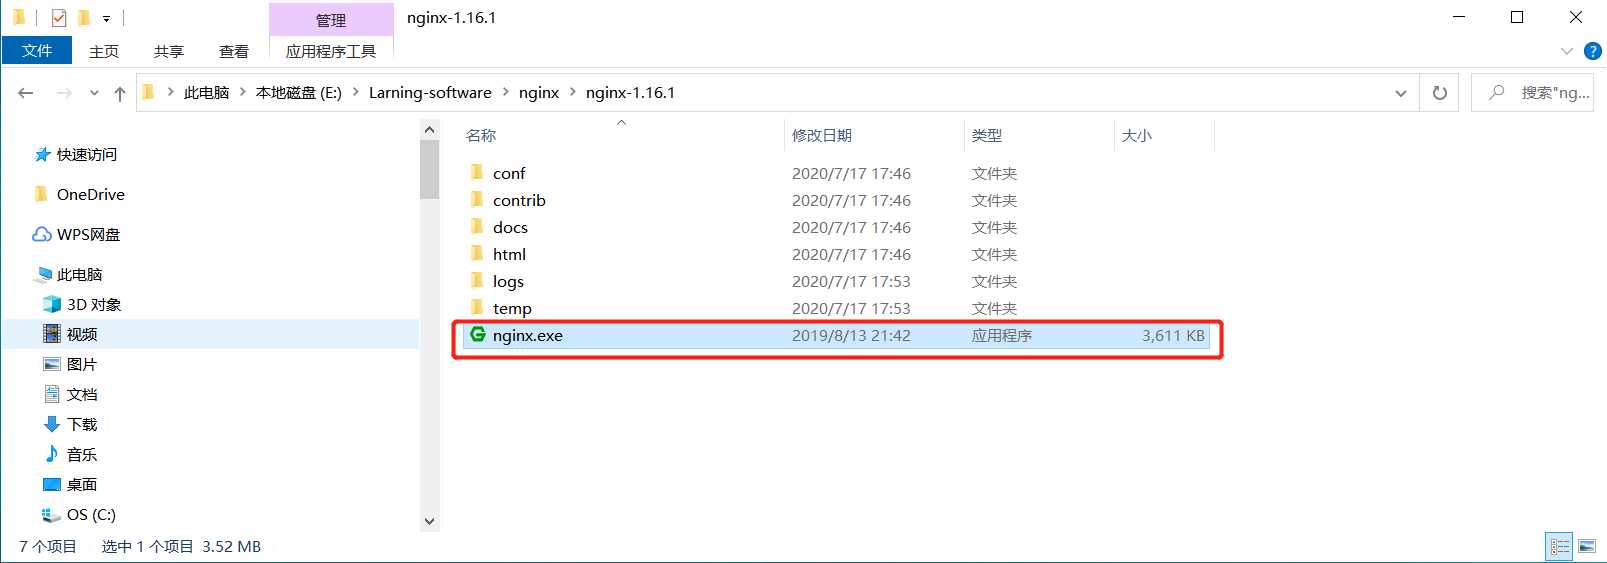Click the WPS cloud drive icon

(42, 234)
